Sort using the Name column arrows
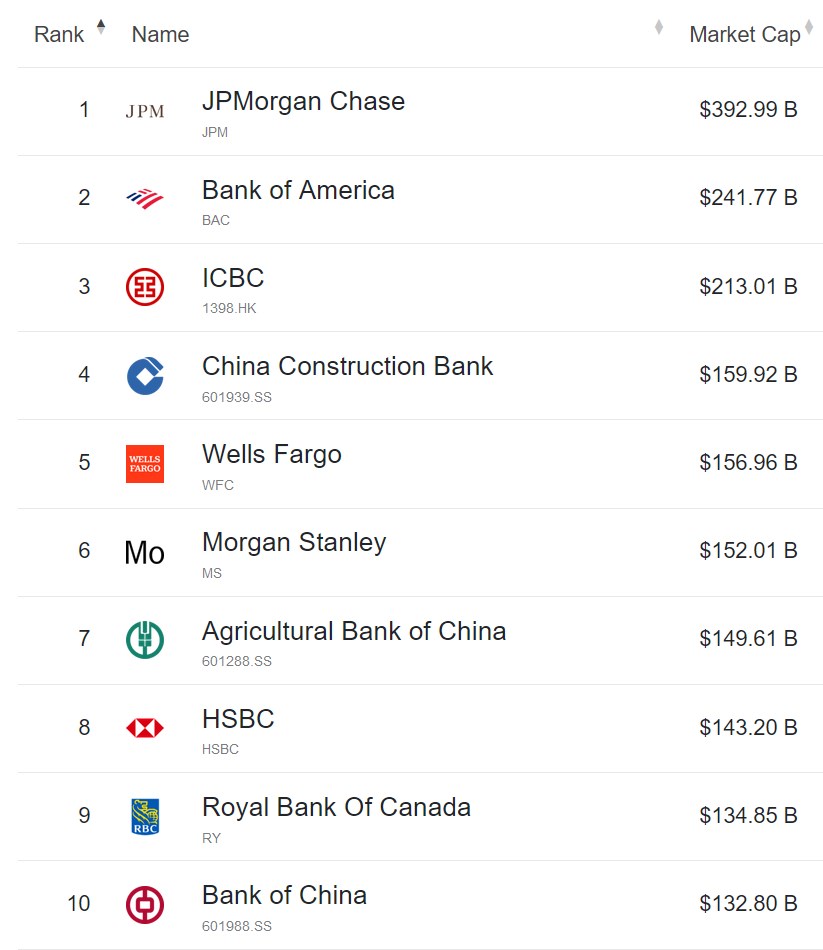The height and width of the screenshot is (950, 823). click(x=658, y=27)
